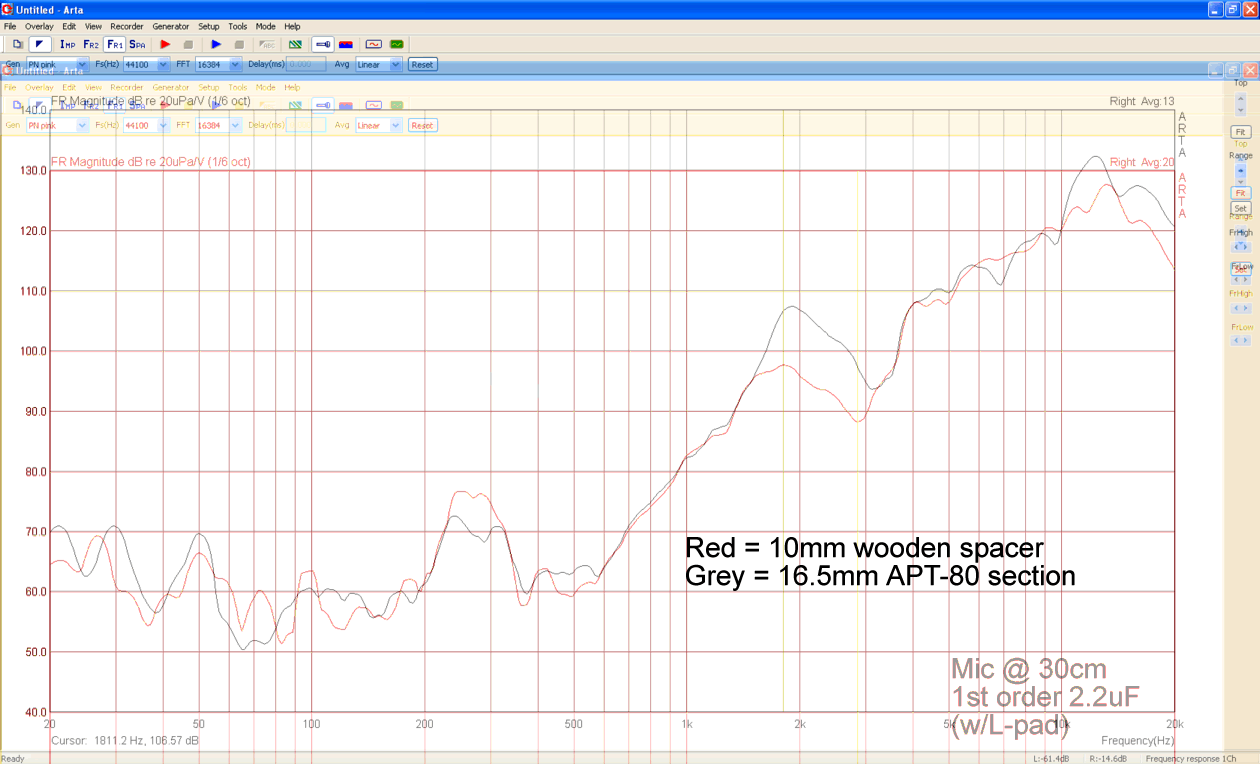Screen dimensions: 1260x764
Task: Click the red 'Right Avg:20' label
Action: click(x=1141, y=162)
